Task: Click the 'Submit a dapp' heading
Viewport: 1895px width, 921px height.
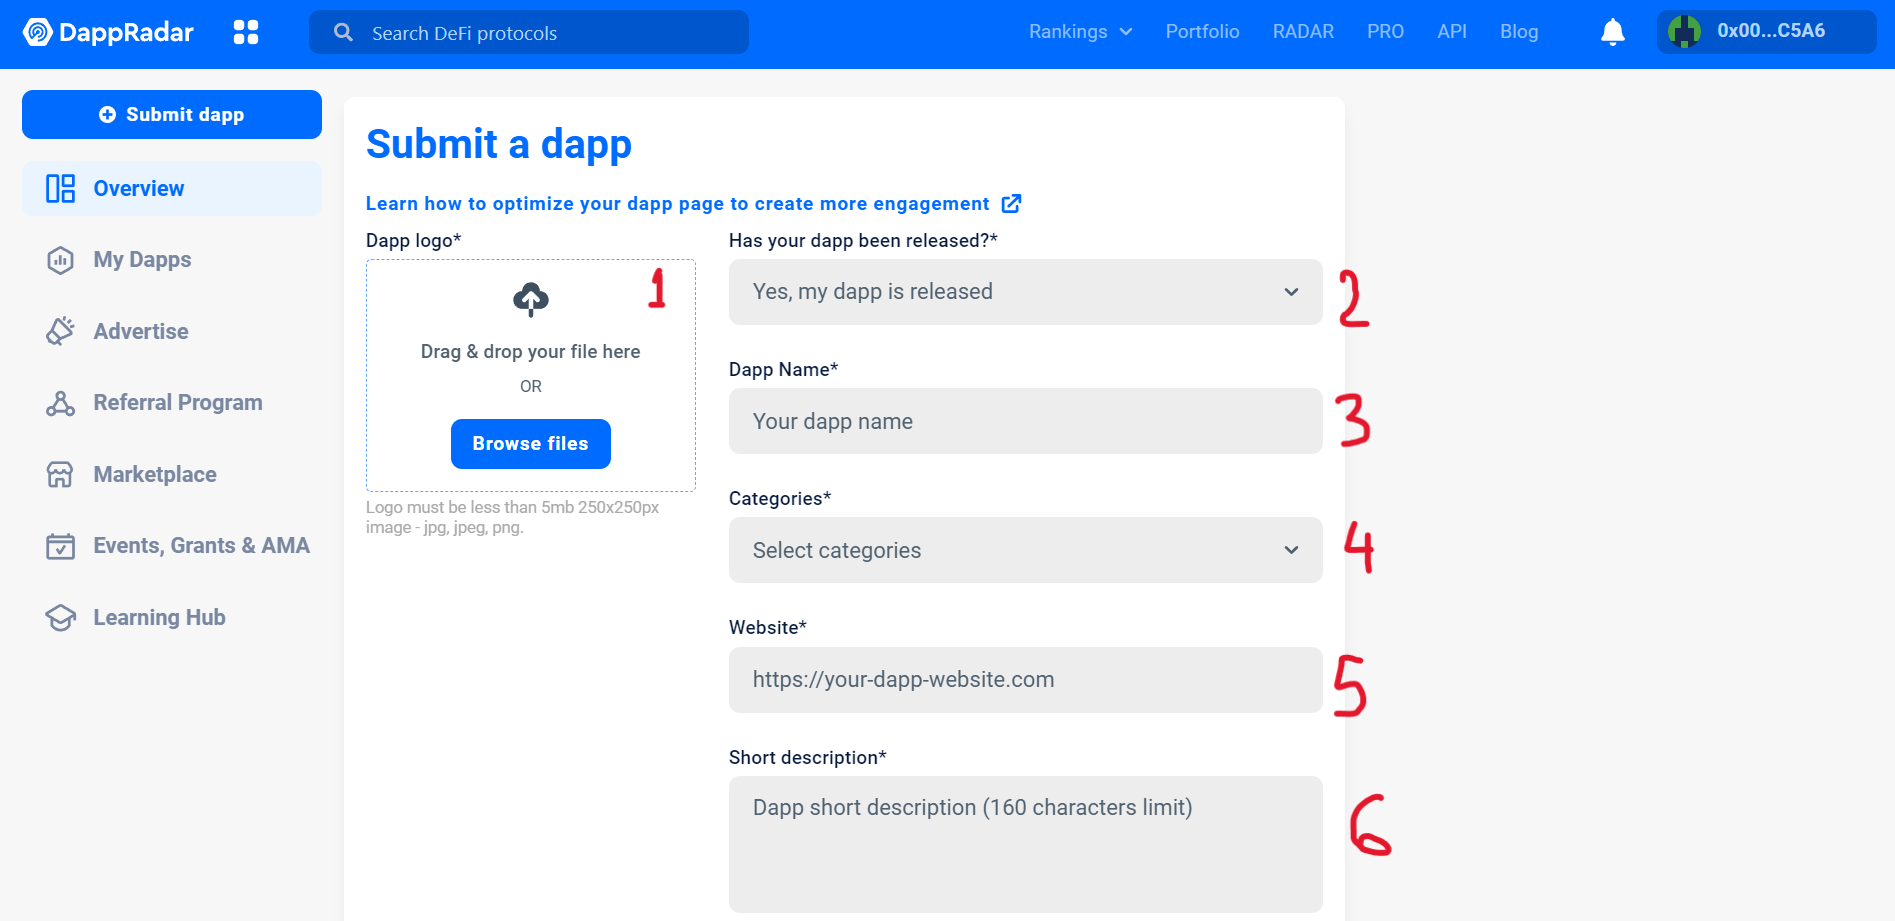Action: click(x=499, y=145)
